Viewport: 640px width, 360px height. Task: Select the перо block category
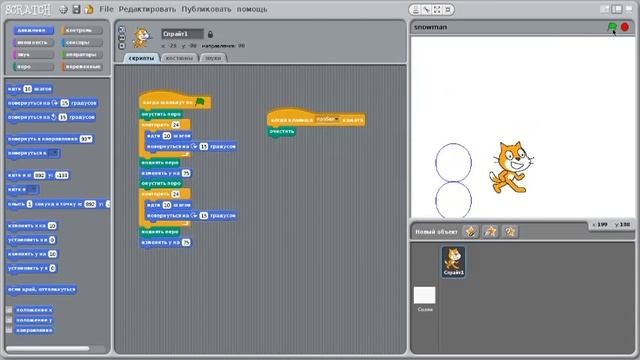click(x=33, y=67)
